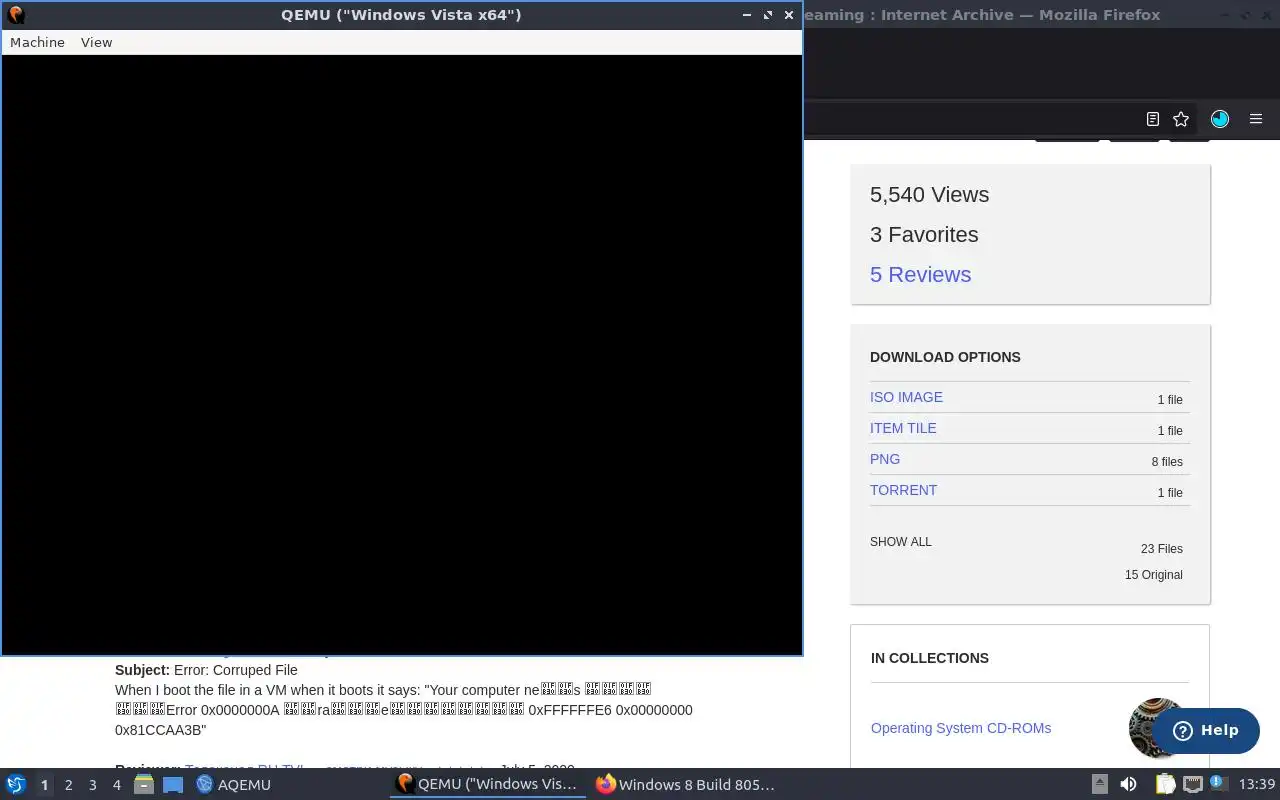Image resolution: width=1280 pixels, height=800 pixels.
Task: Click the eject removable media tray icon
Action: [x=1099, y=785]
